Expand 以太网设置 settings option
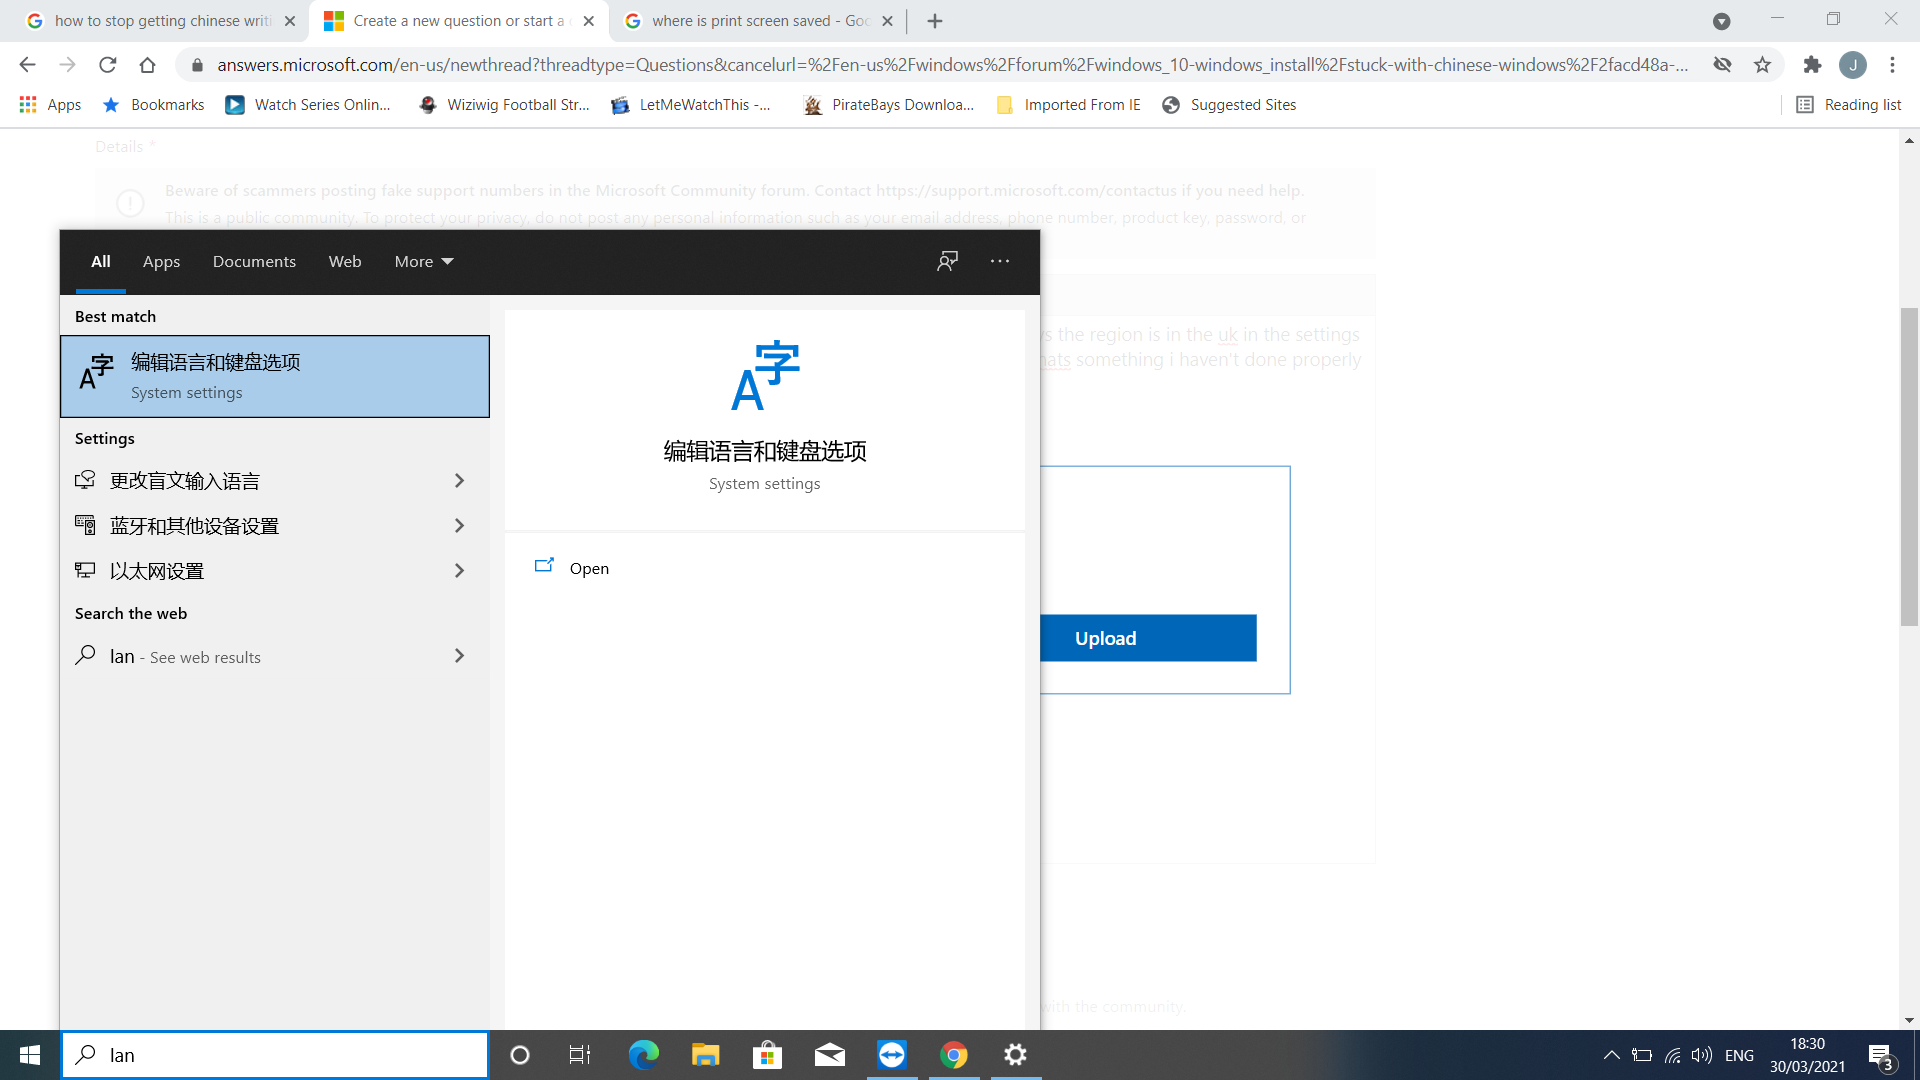This screenshot has width=1920, height=1080. coord(460,570)
